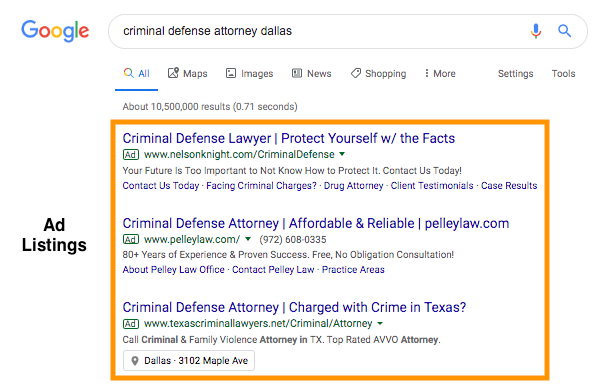Click the location pin in Dallas address box
Image resolution: width=602 pixels, height=388 pixels.
click(x=135, y=361)
